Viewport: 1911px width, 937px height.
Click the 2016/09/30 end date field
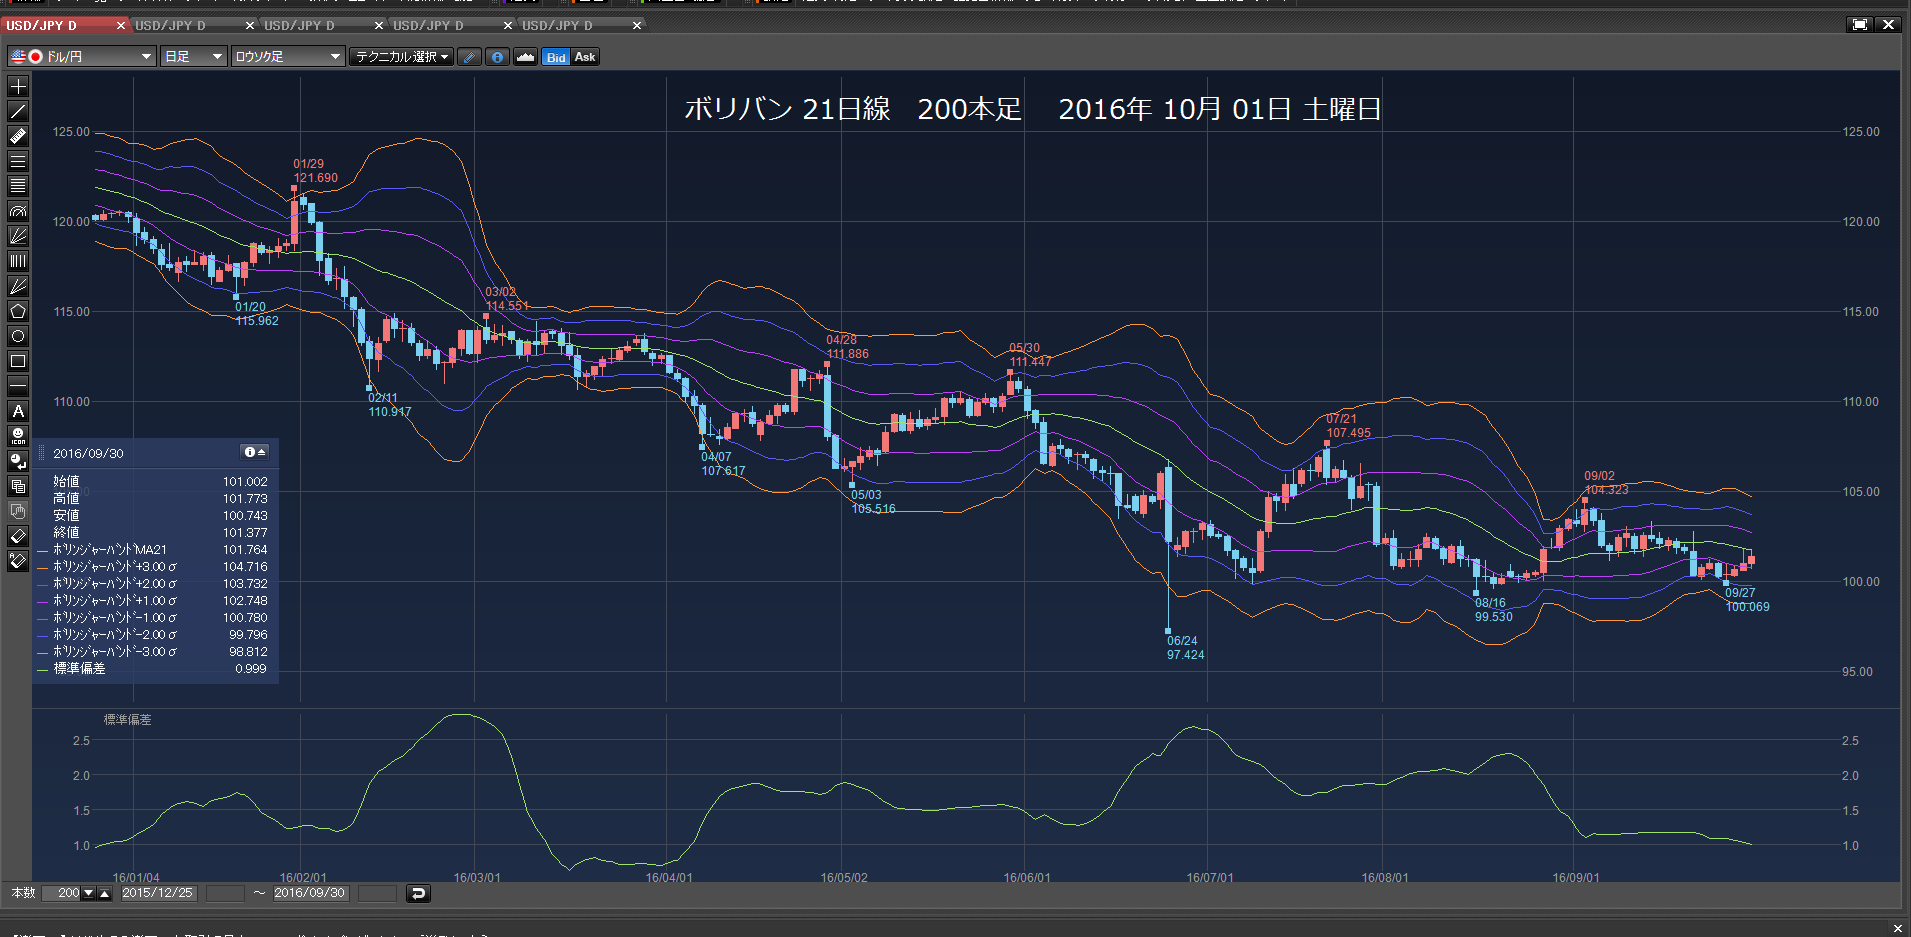(310, 893)
